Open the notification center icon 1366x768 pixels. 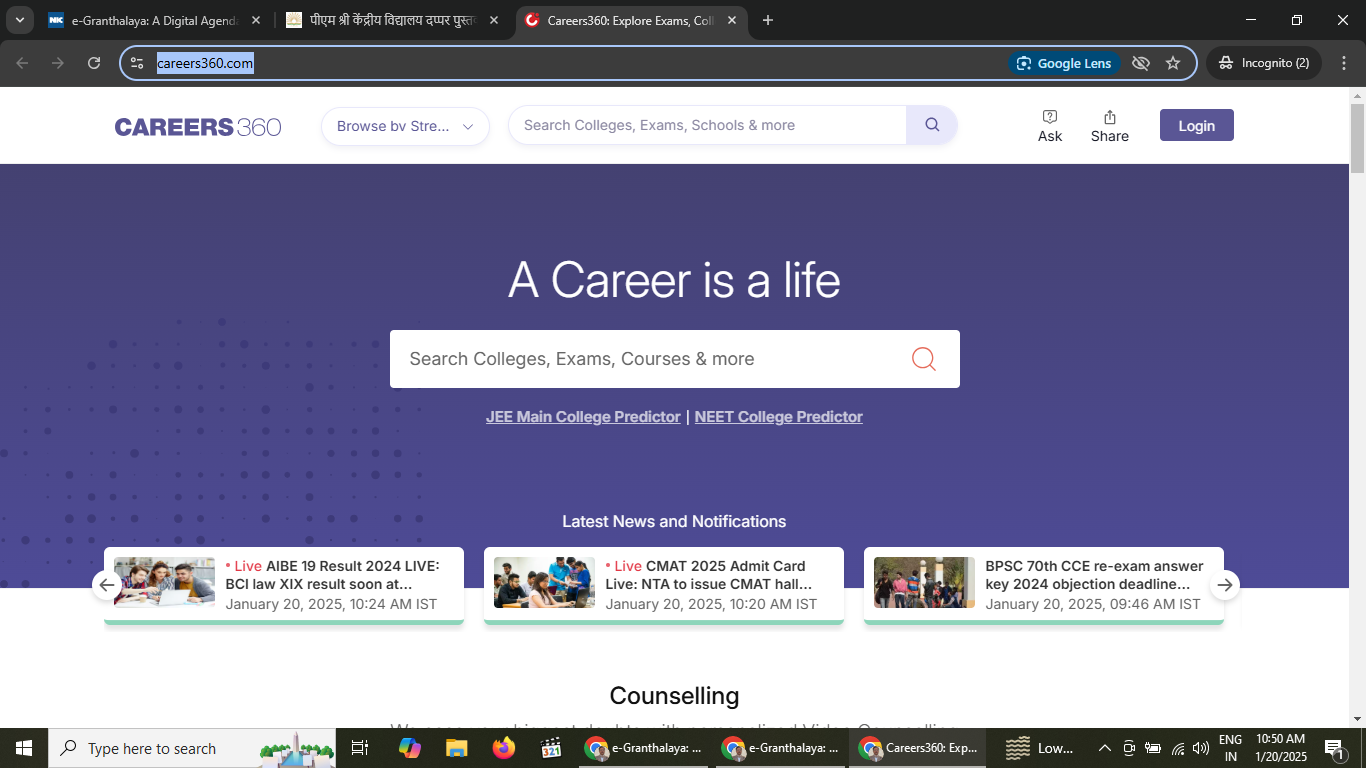click(1334, 748)
